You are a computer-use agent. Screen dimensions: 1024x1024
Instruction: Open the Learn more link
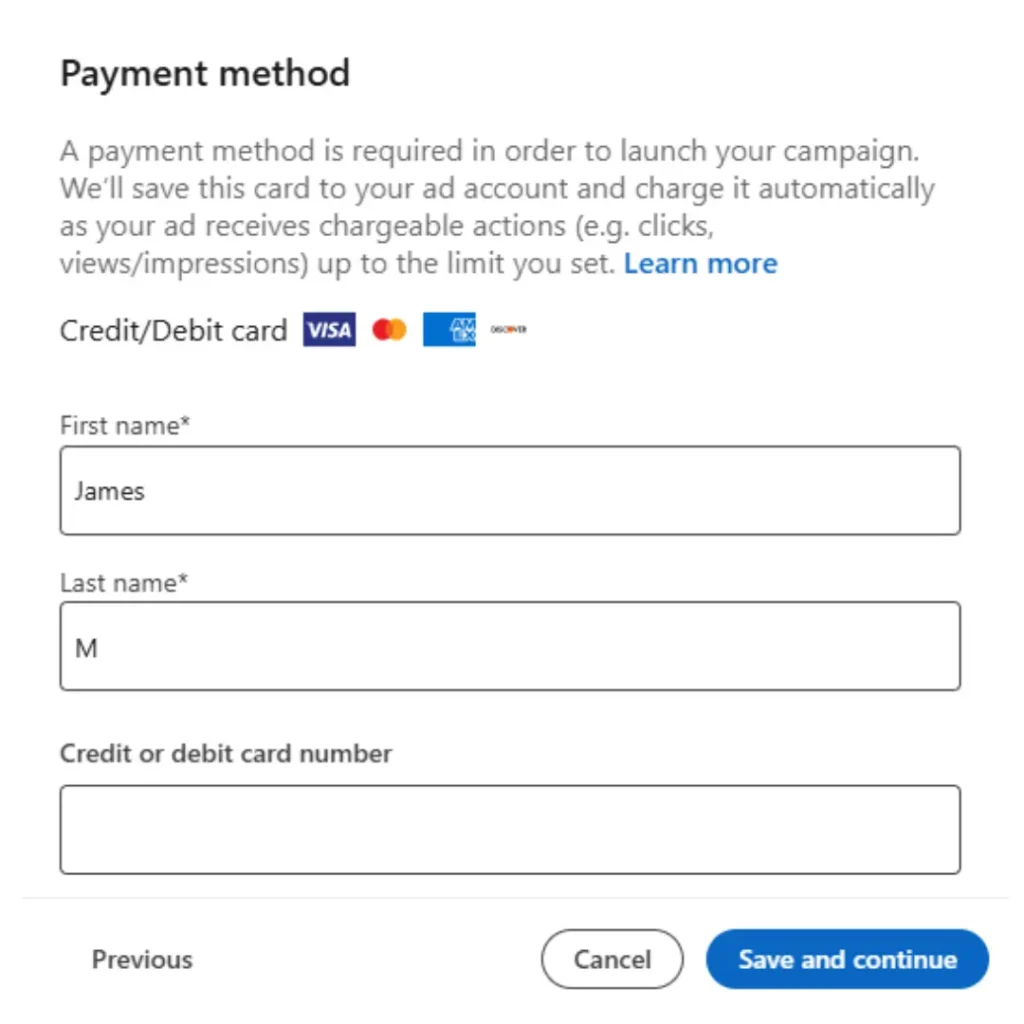(x=700, y=264)
